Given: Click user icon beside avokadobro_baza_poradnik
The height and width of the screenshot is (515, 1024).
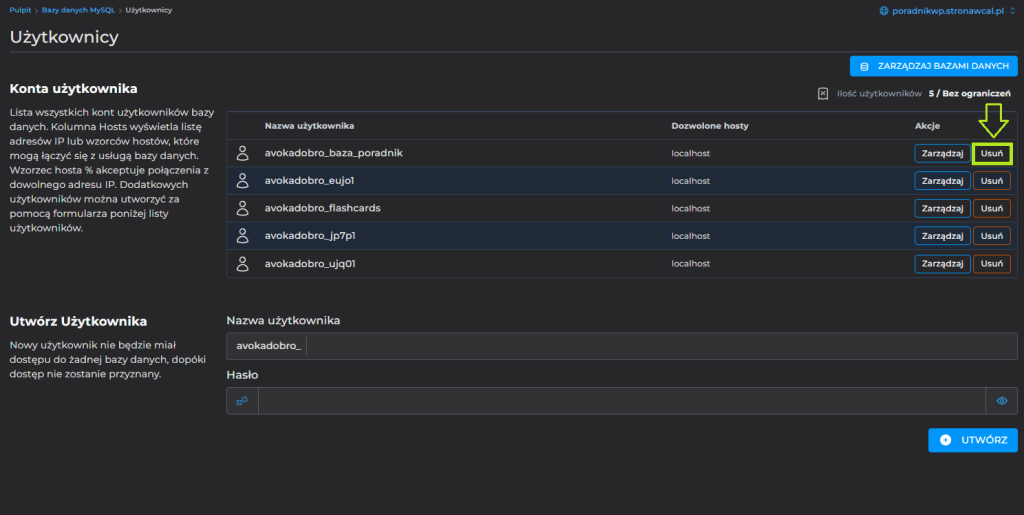Looking at the screenshot, I should (x=242, y=153).
